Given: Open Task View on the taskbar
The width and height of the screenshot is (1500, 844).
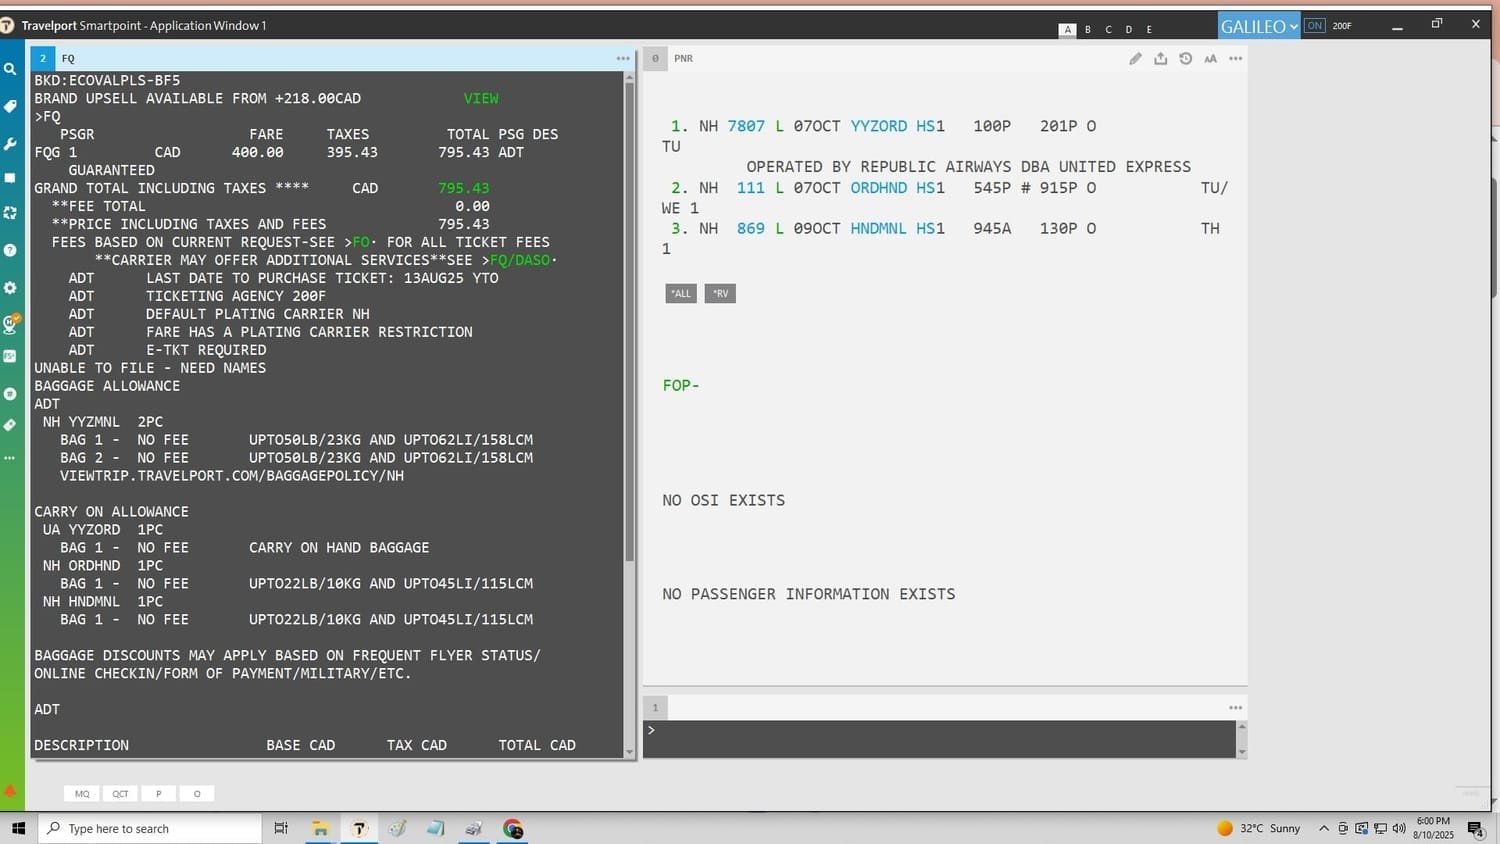Looking at the screenshot, I should [x=281, y=829].
